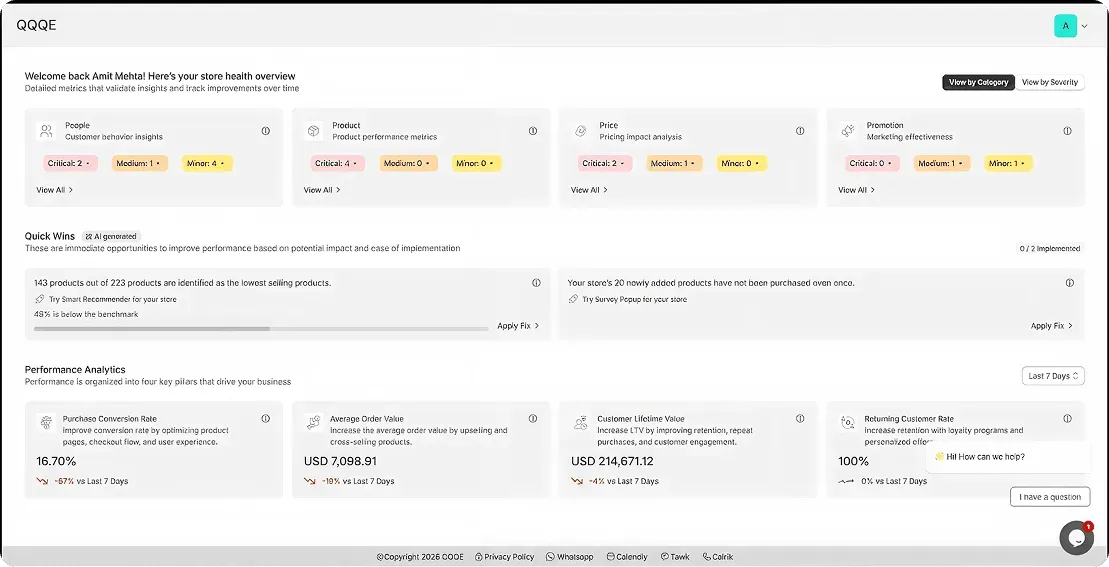The image size is (1109, 567).
Task: Open the Calendly footer link
Action: tap(627, 557)
